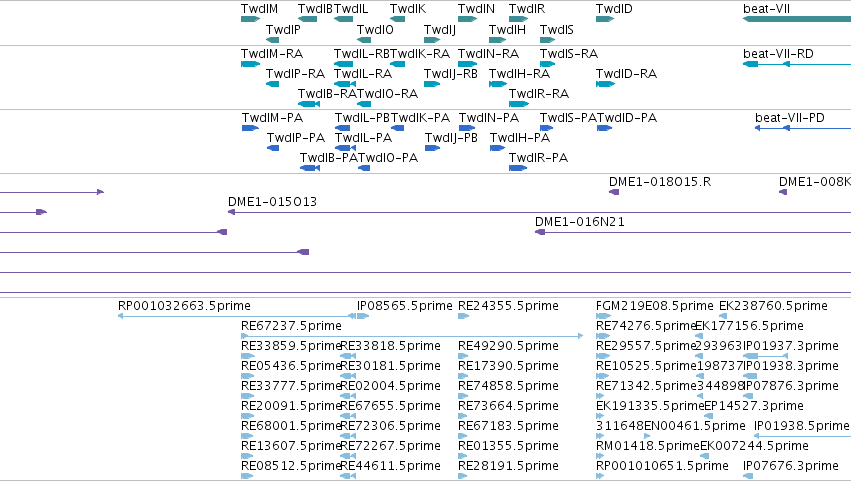This screenshot has width=851, height=481.
Task: Click the TwdlL-PA protein label
Action: 363,138
